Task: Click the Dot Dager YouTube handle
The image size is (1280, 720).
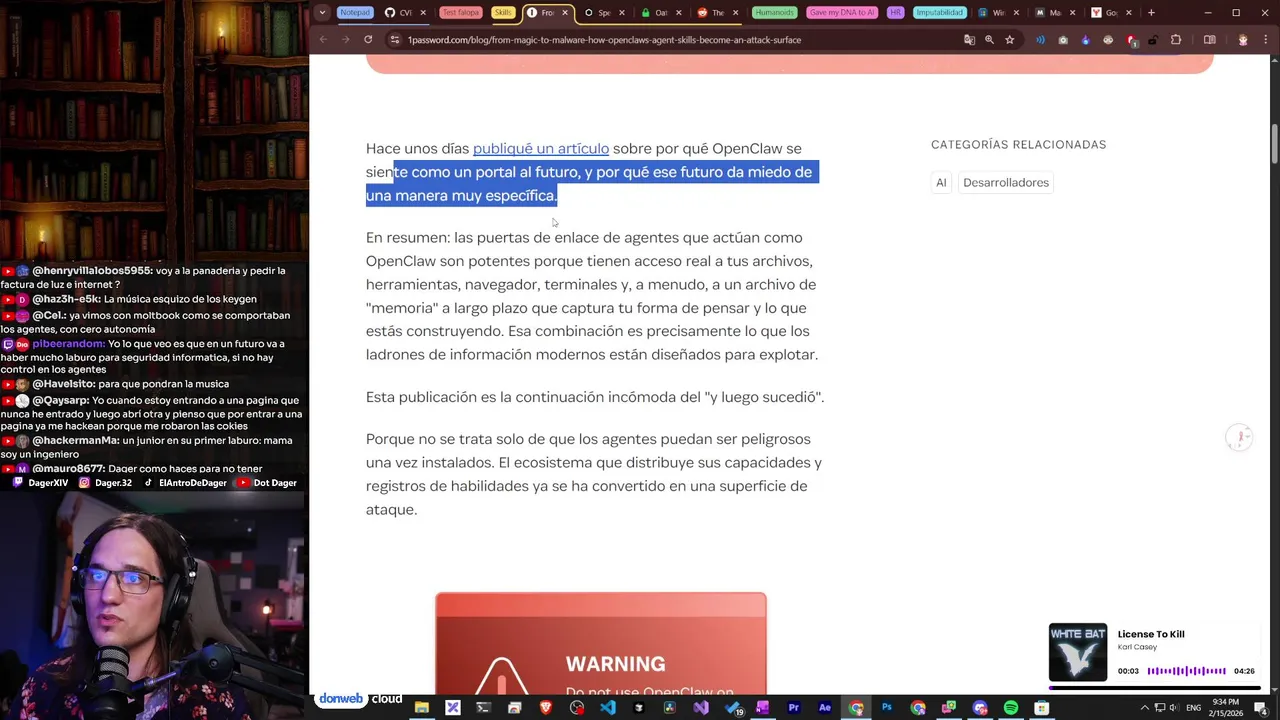Action: pos(275,483)
